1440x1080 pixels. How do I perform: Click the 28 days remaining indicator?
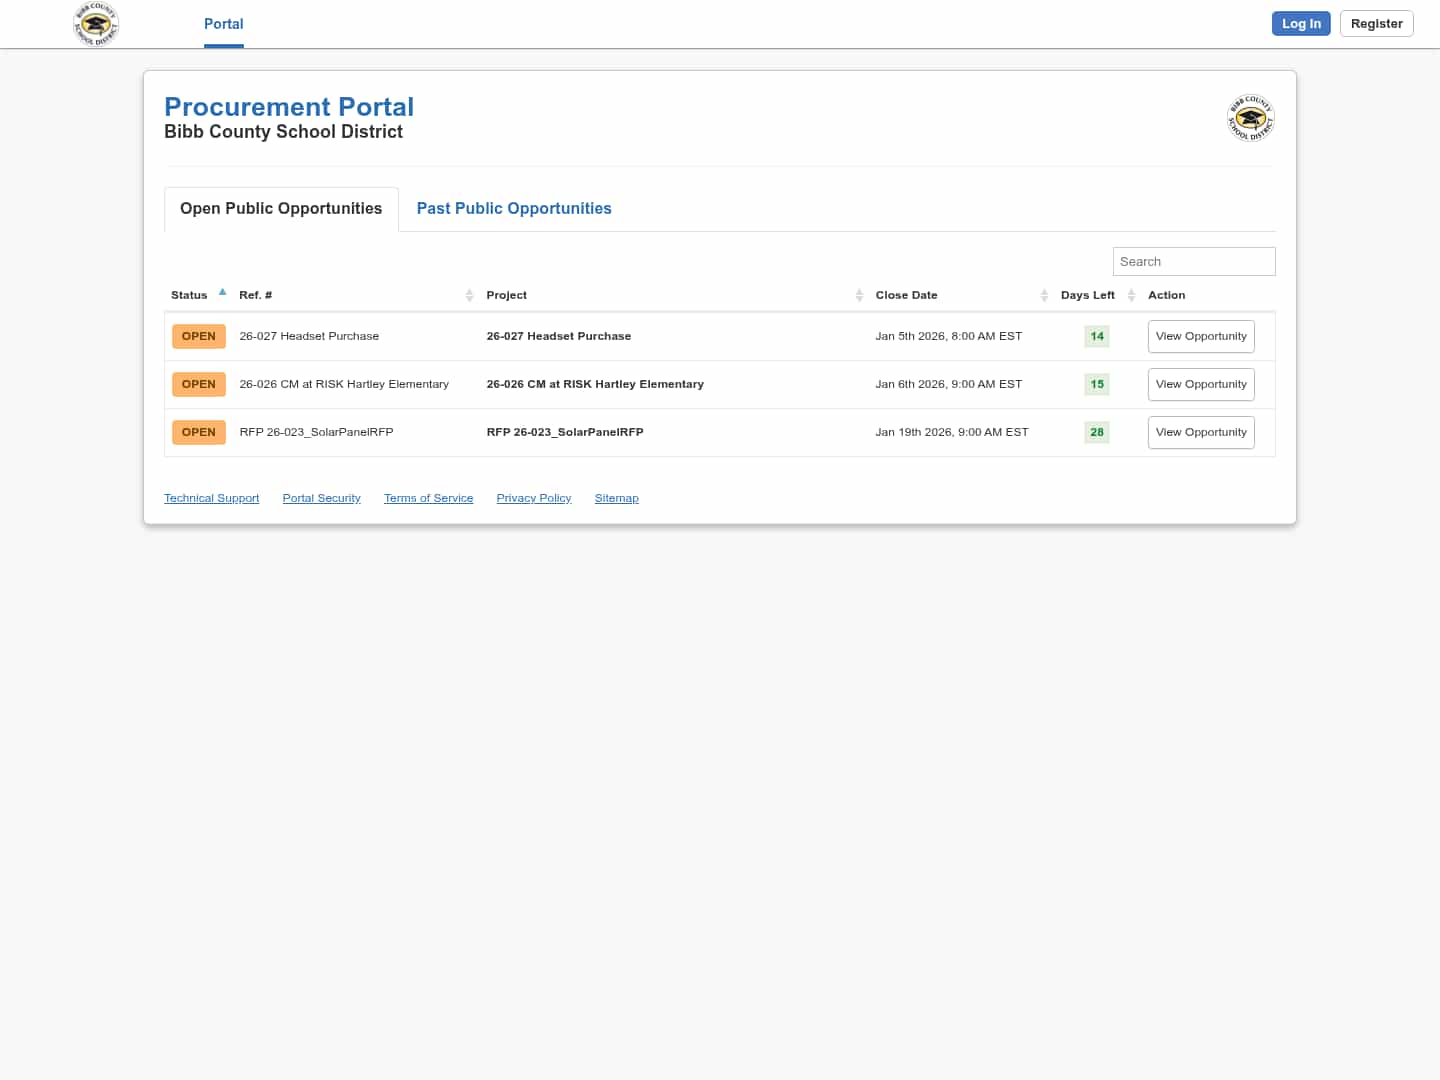coord(1096,432)
